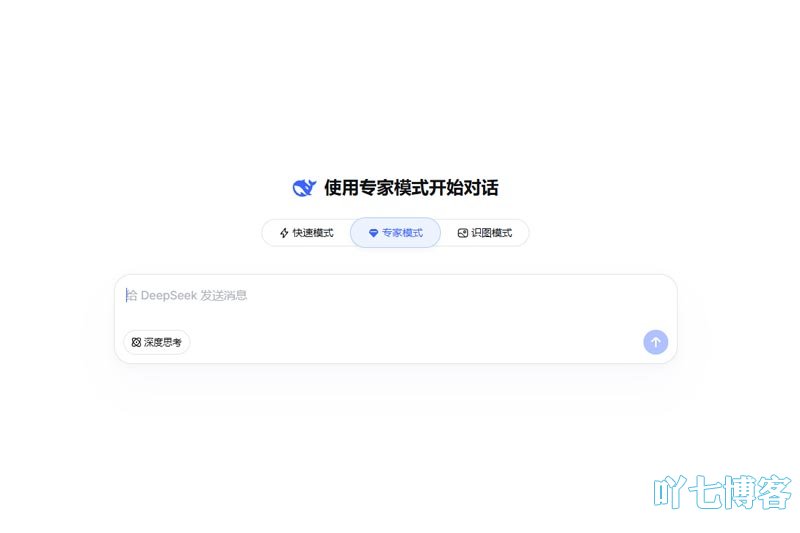The image size is (800, 533).
Task: Click the 使用专家模式开始对话 heading
Action: pos(411,188)
